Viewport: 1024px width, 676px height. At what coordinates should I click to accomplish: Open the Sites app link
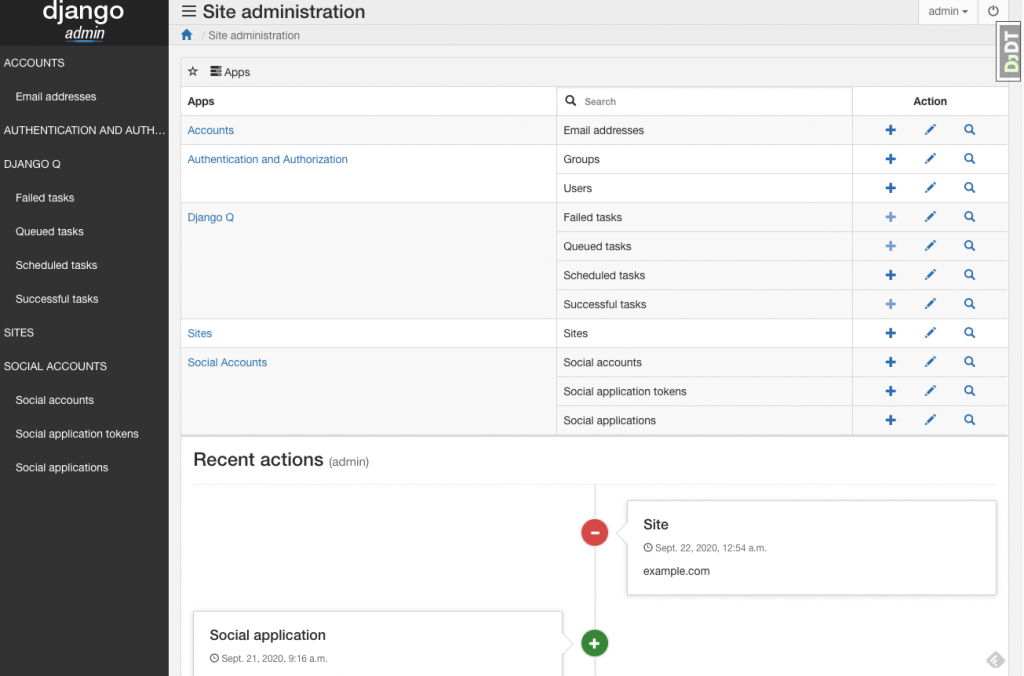click(x=199, y=333)
